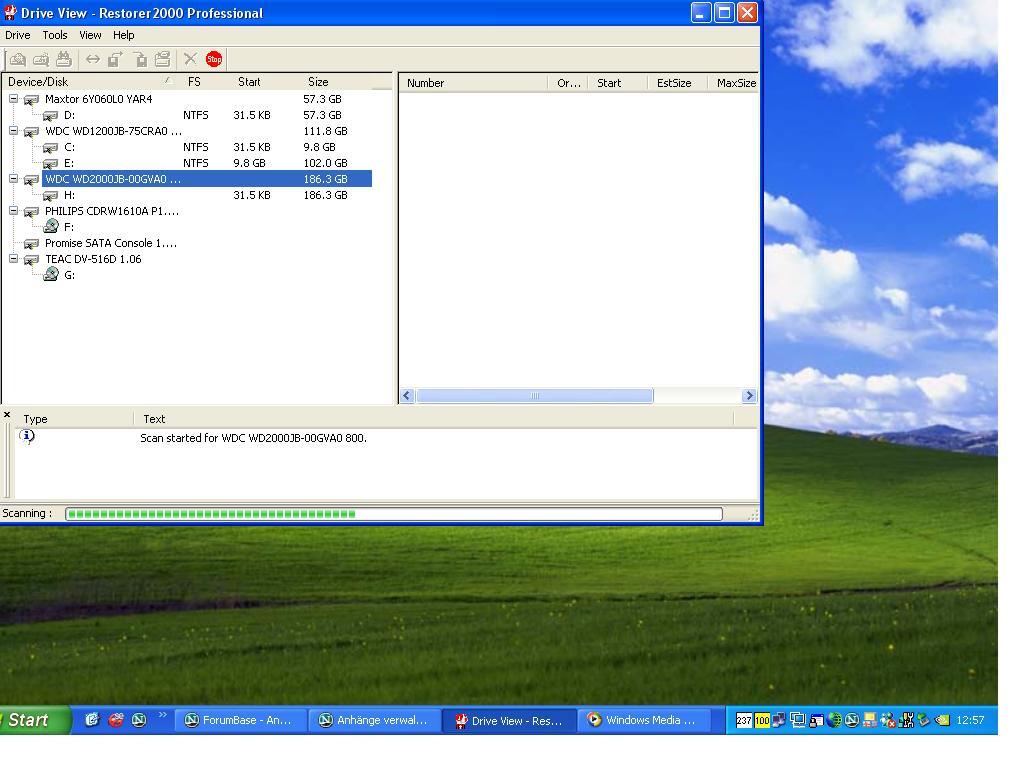Click the drive icon beside Maxtor 6Y060L0
This screenshot has width=1024, height=768.
coord(31,100)
